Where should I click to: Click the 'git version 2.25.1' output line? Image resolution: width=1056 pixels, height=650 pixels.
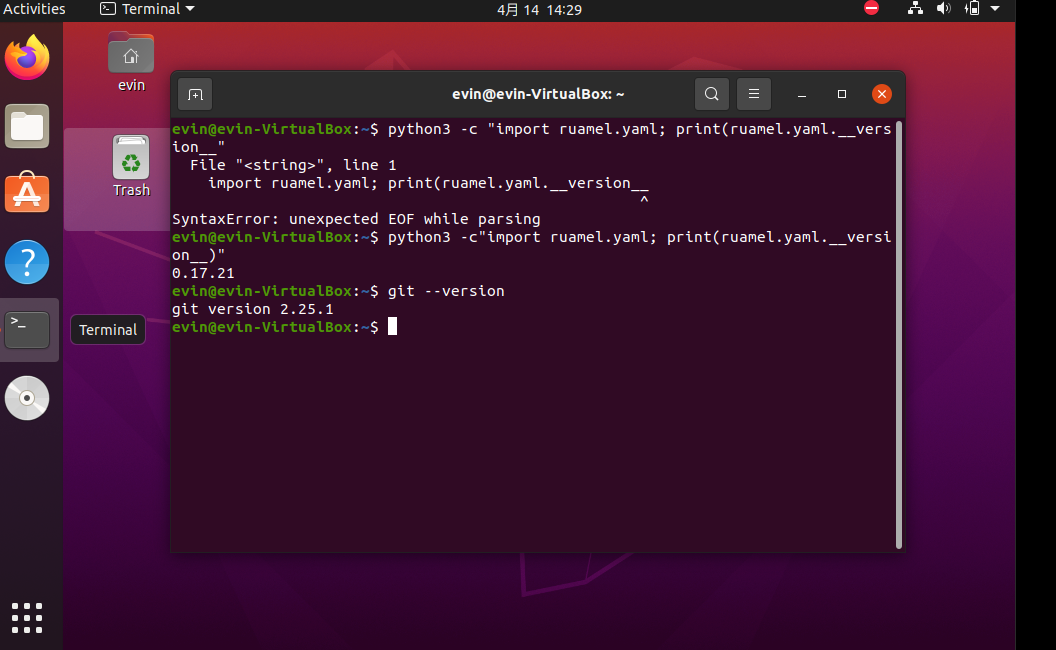[x=253, y=309]
